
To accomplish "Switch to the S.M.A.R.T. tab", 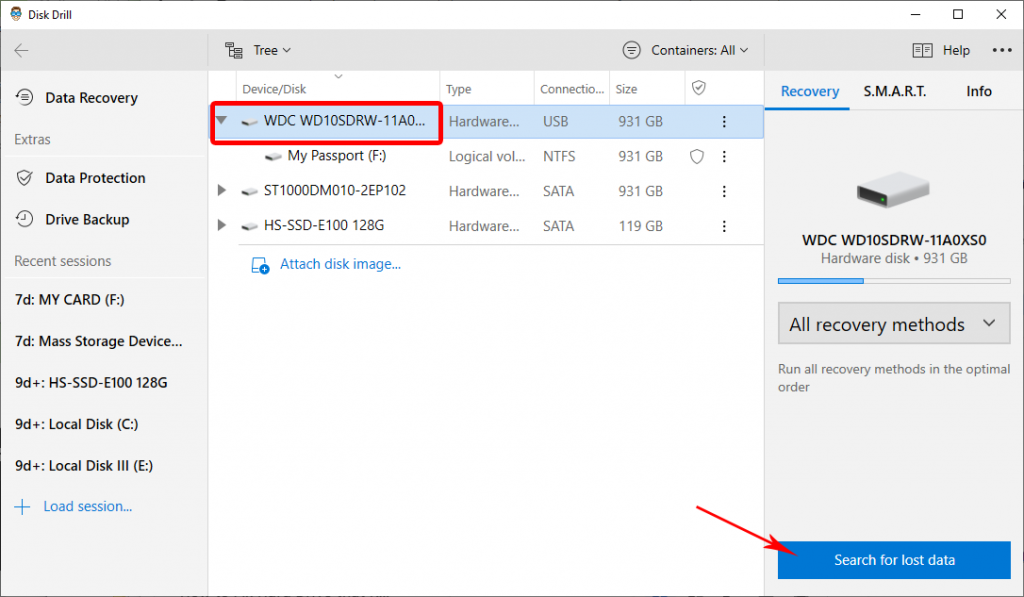I will (x=894, y=91).
